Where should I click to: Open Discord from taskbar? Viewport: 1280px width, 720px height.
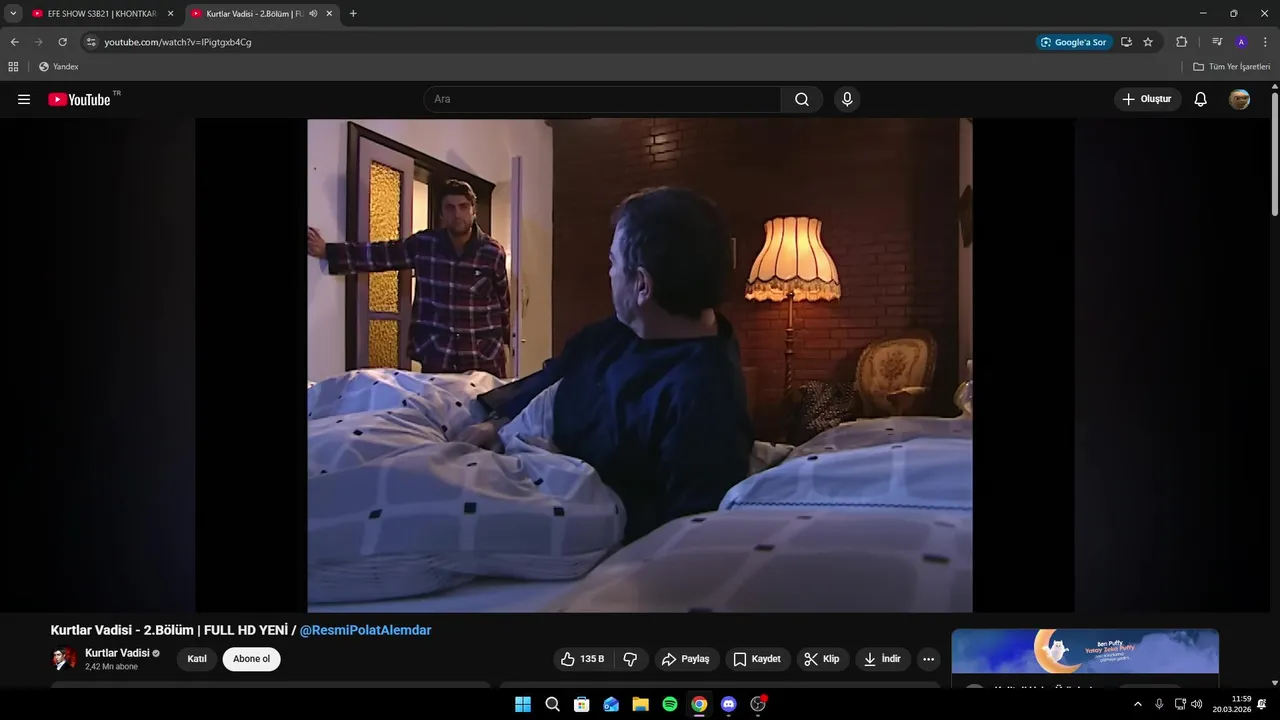point(728,704)
